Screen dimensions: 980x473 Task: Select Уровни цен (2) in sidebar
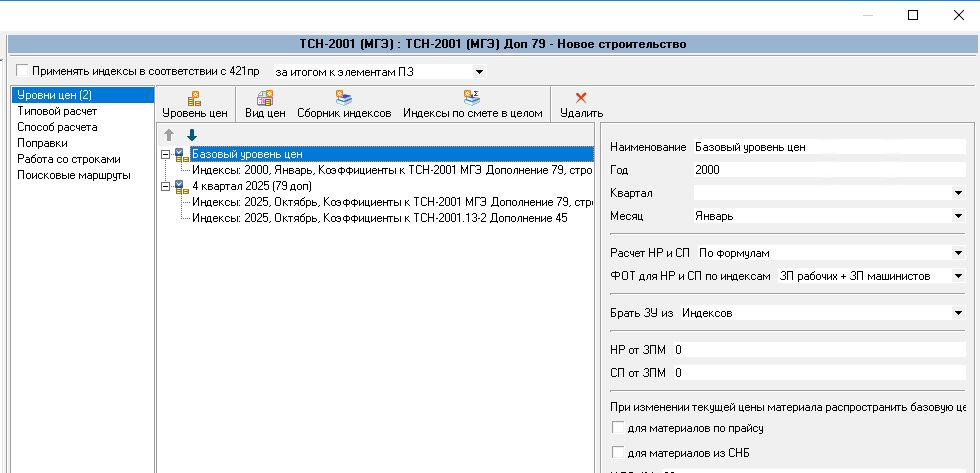coord(83,95)
